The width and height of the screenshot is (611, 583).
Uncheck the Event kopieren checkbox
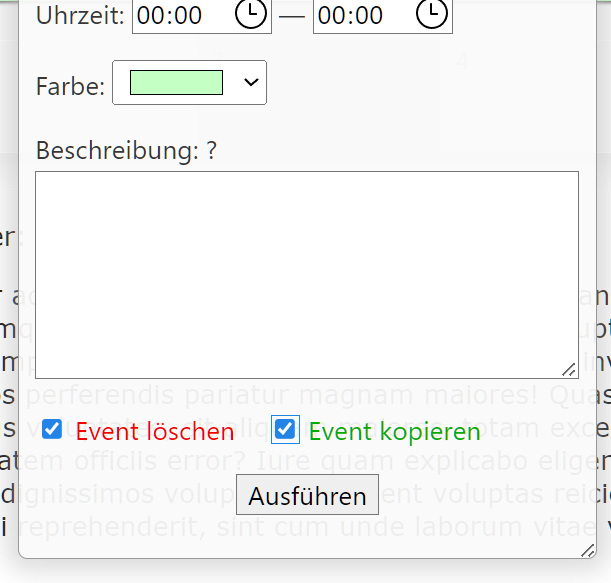pos(286,430)
